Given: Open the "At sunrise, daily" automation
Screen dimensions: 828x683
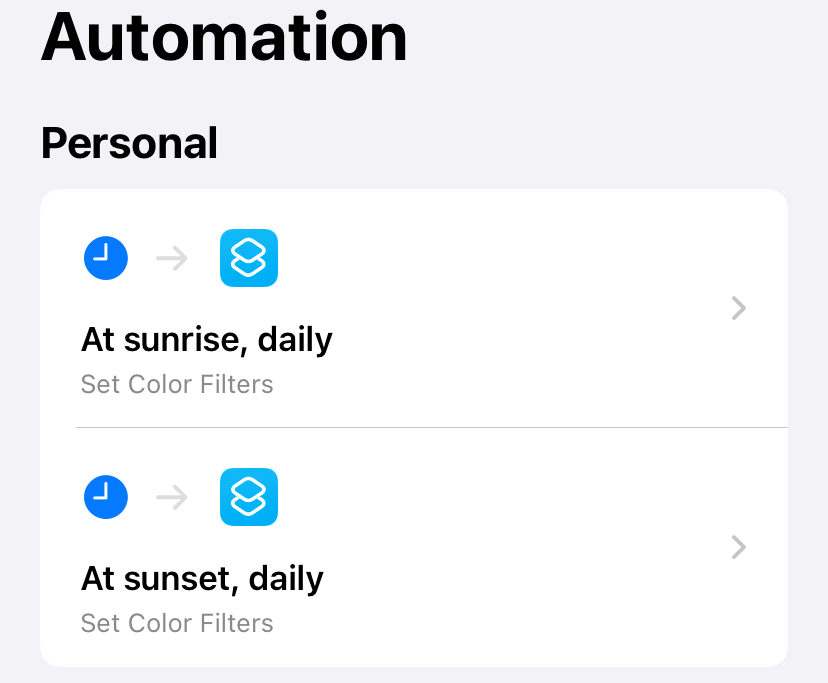Looking at the screenshot, I should point(206,340).
